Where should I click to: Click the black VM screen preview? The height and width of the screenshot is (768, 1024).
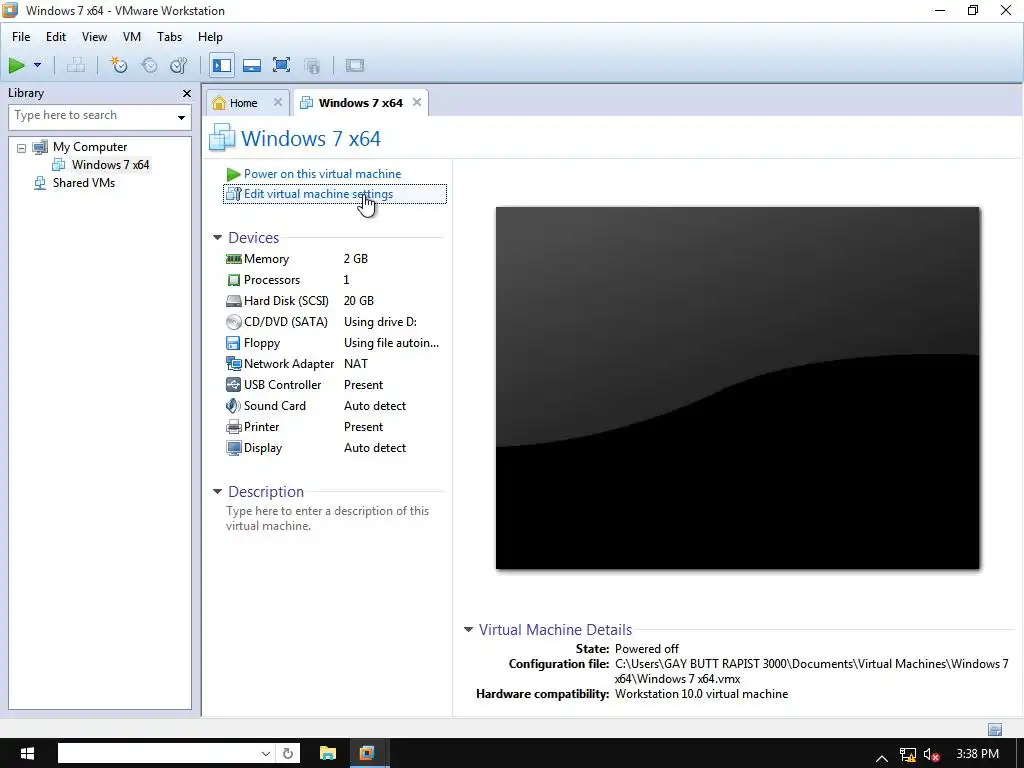click(737, 388)
